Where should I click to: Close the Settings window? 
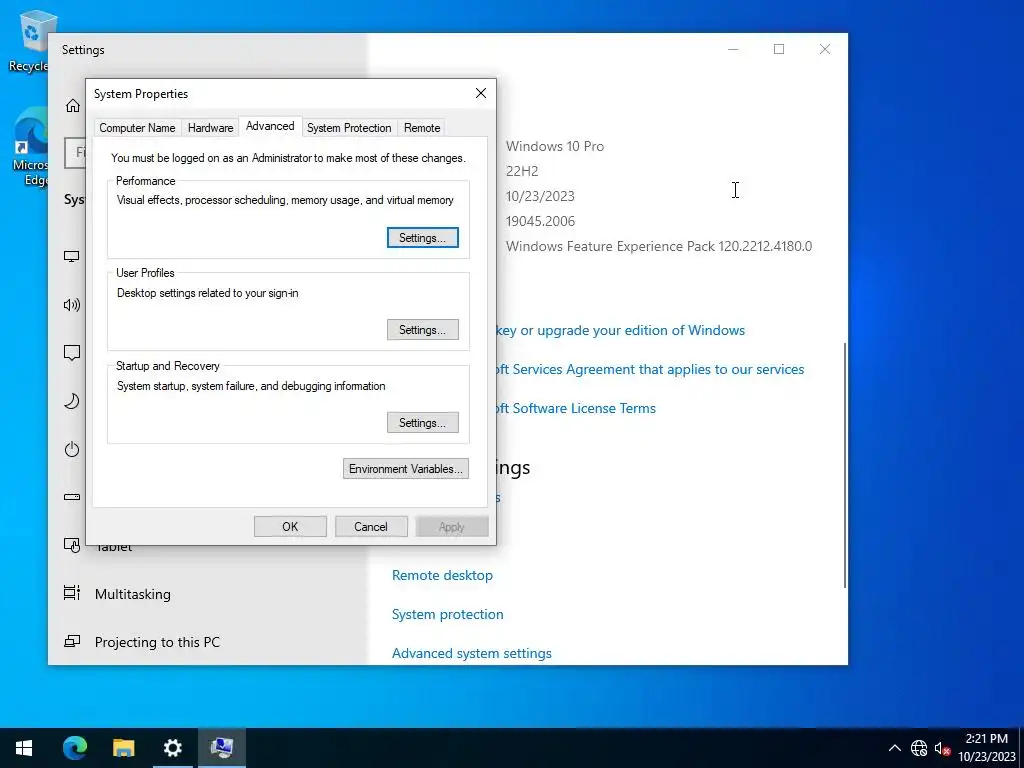click(x=825, y=50)
